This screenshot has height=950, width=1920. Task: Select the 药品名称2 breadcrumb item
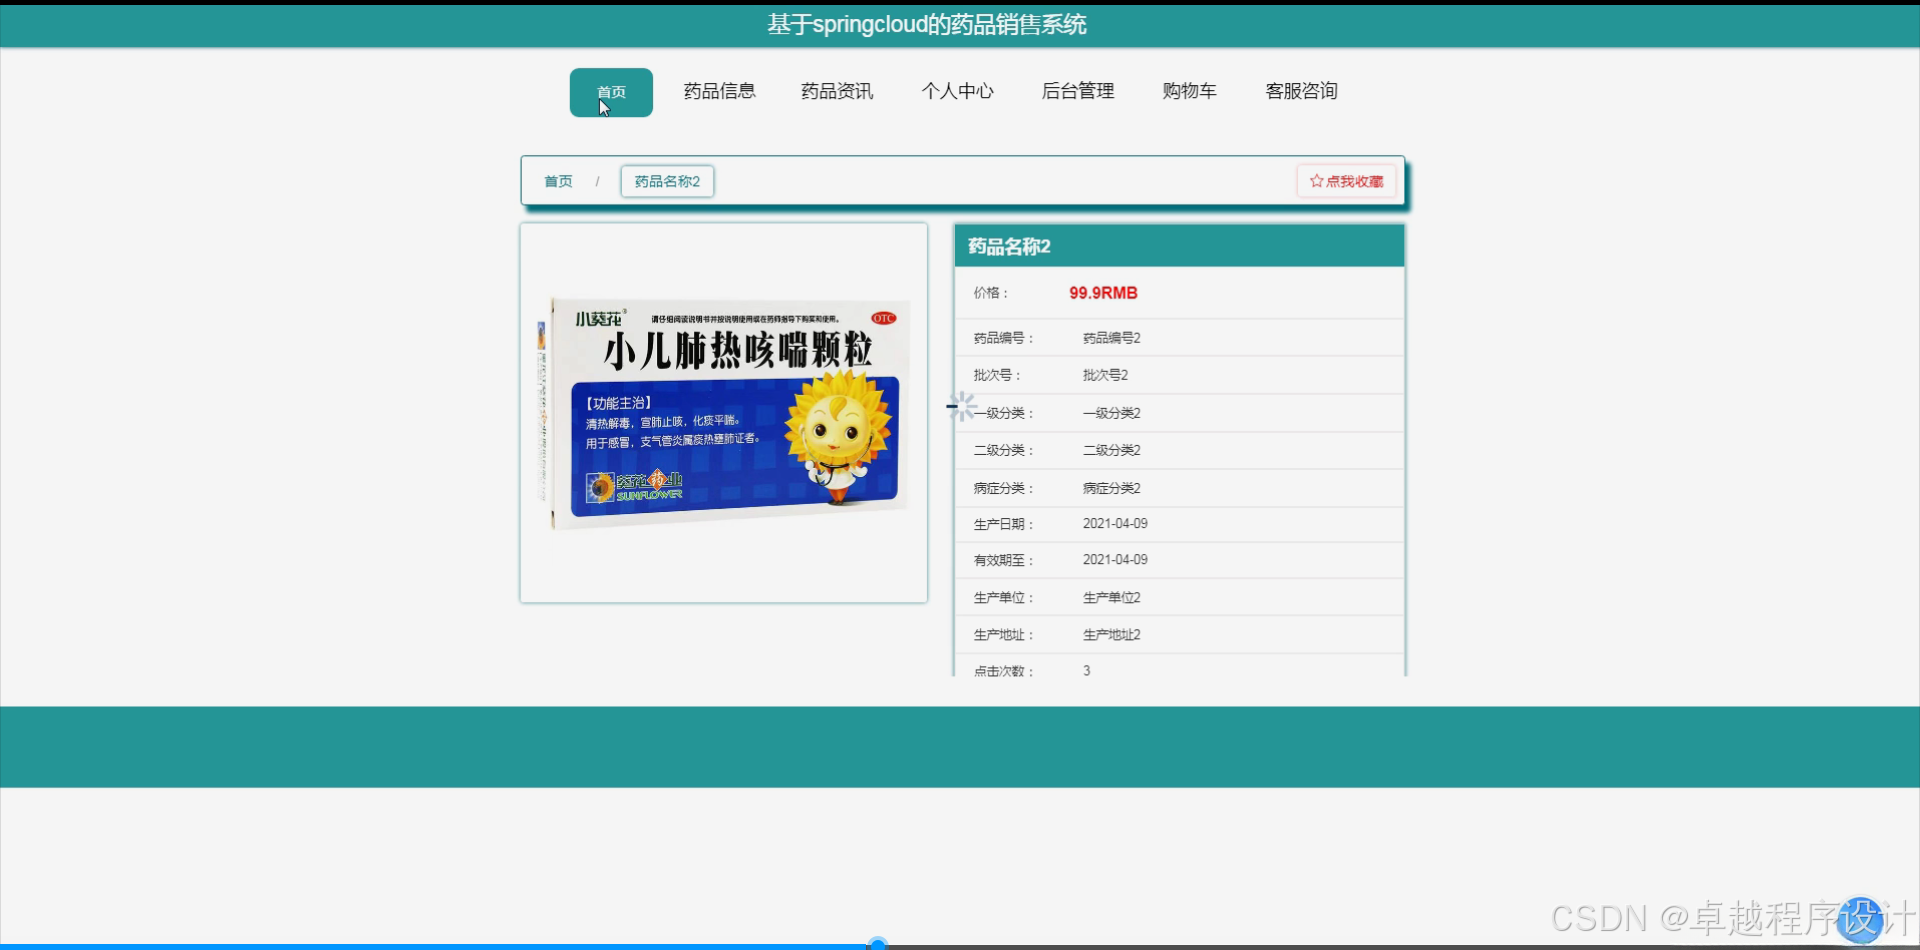666,181
